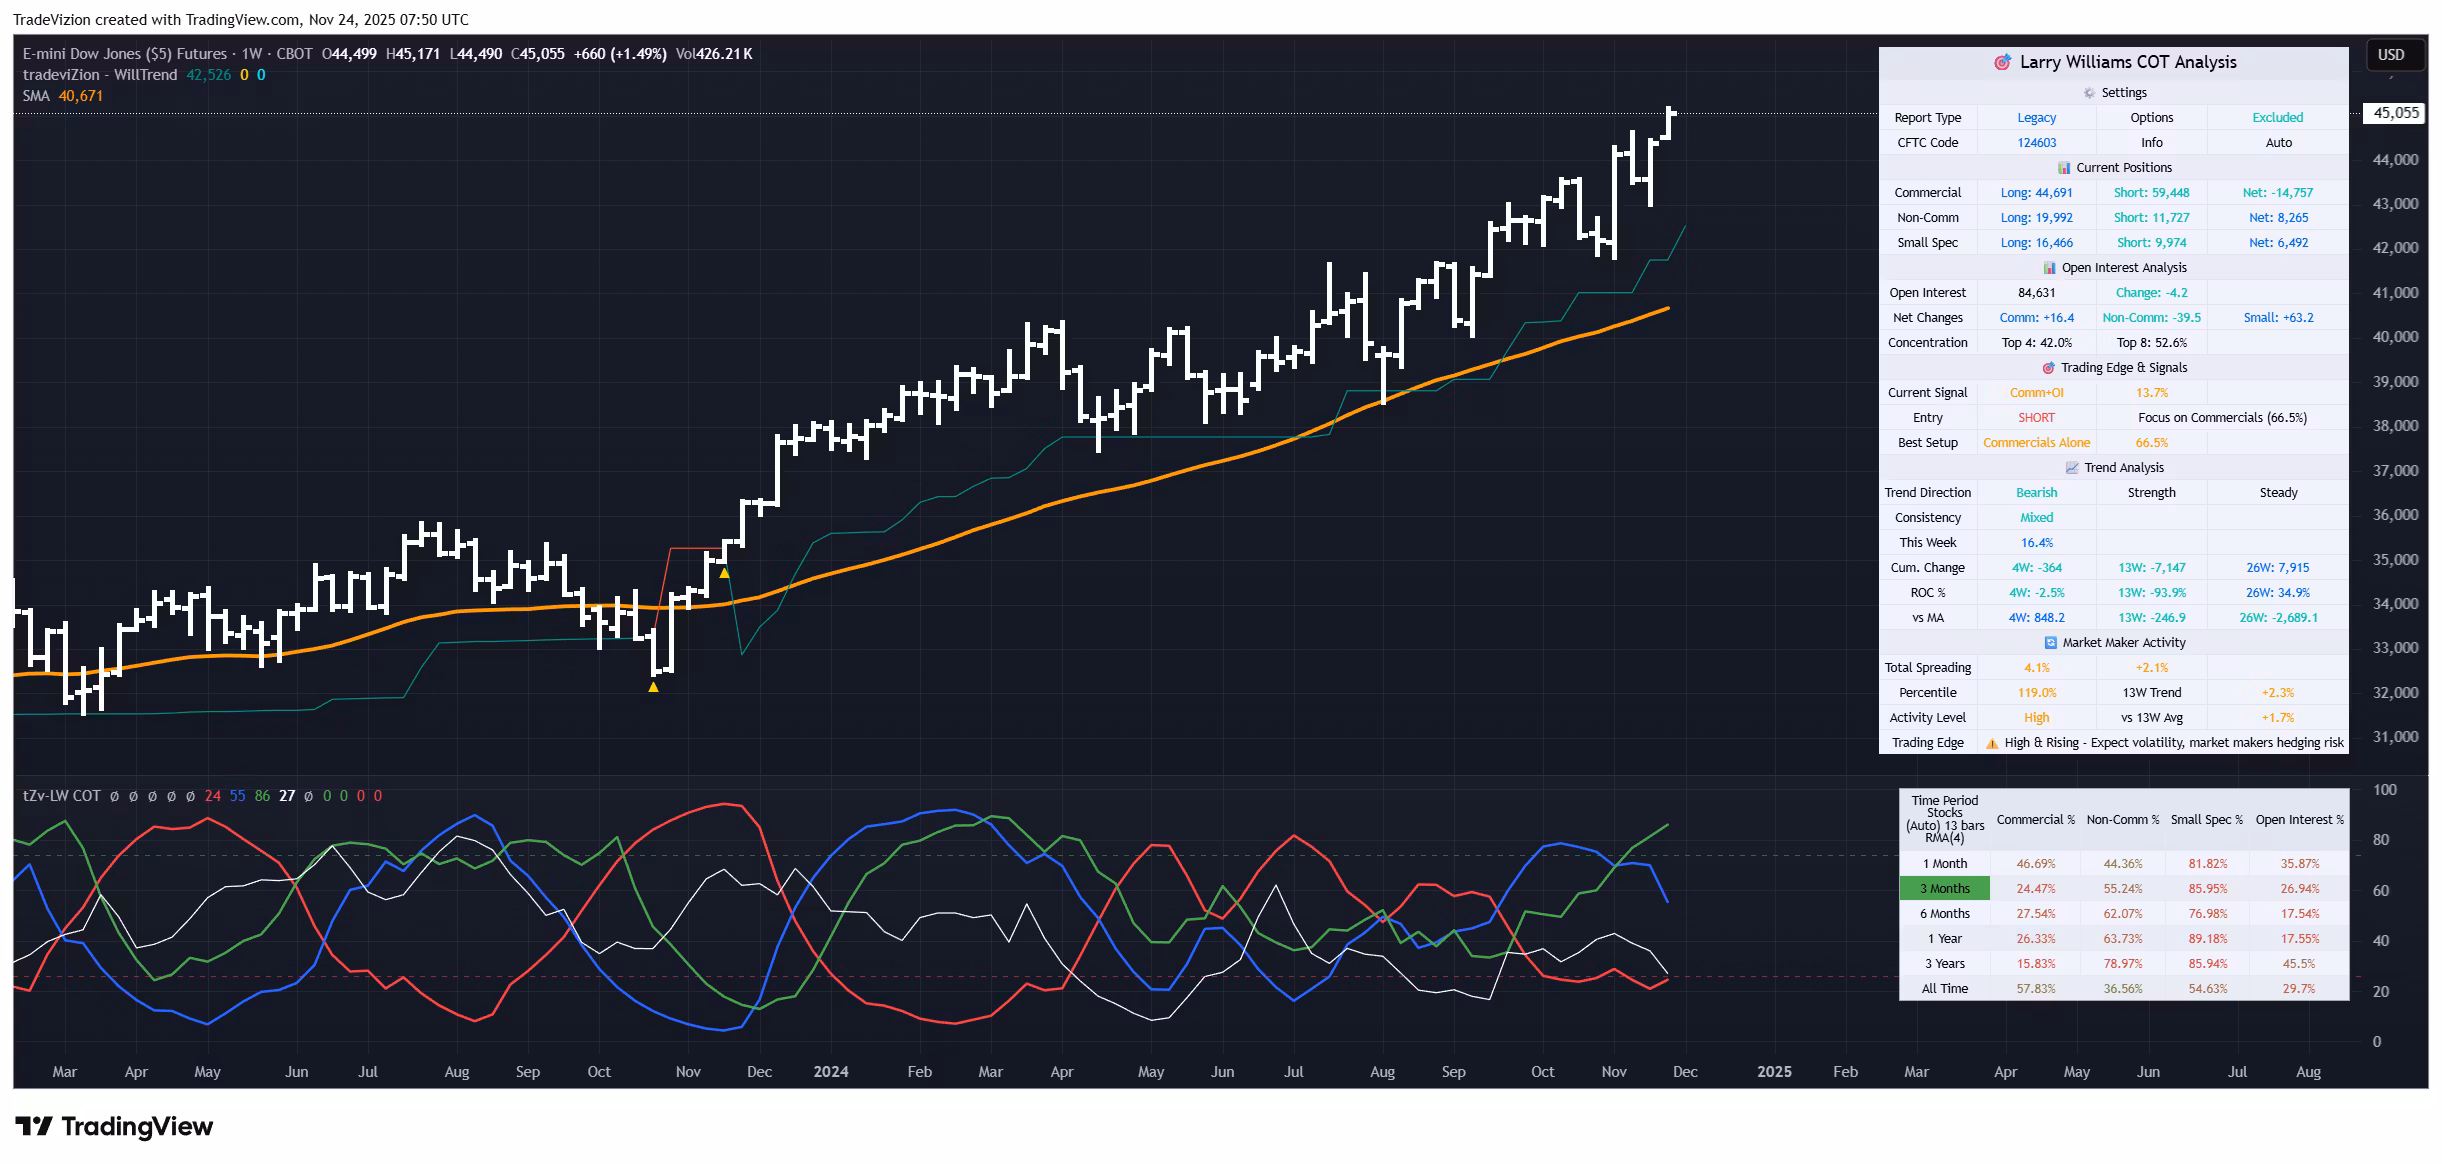Click the SMA 40,671 indicator legend
This screenshot has height=1164, width=2442.
pyautogui.click(x=62, y=96)
